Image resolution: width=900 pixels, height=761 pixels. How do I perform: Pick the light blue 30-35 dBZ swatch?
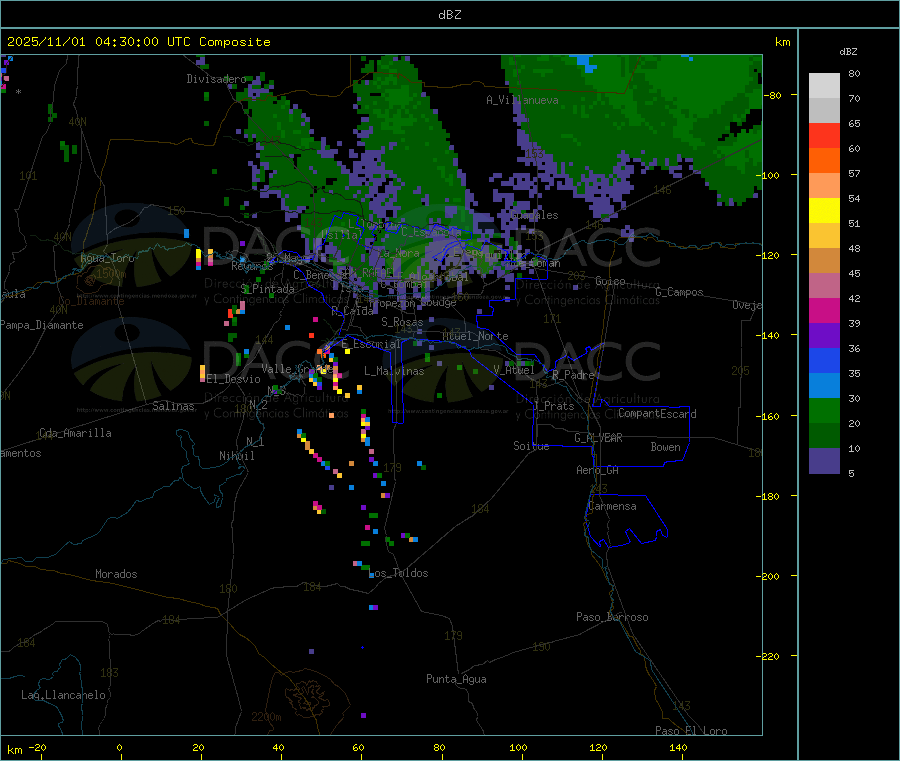[x=824, y=385]
